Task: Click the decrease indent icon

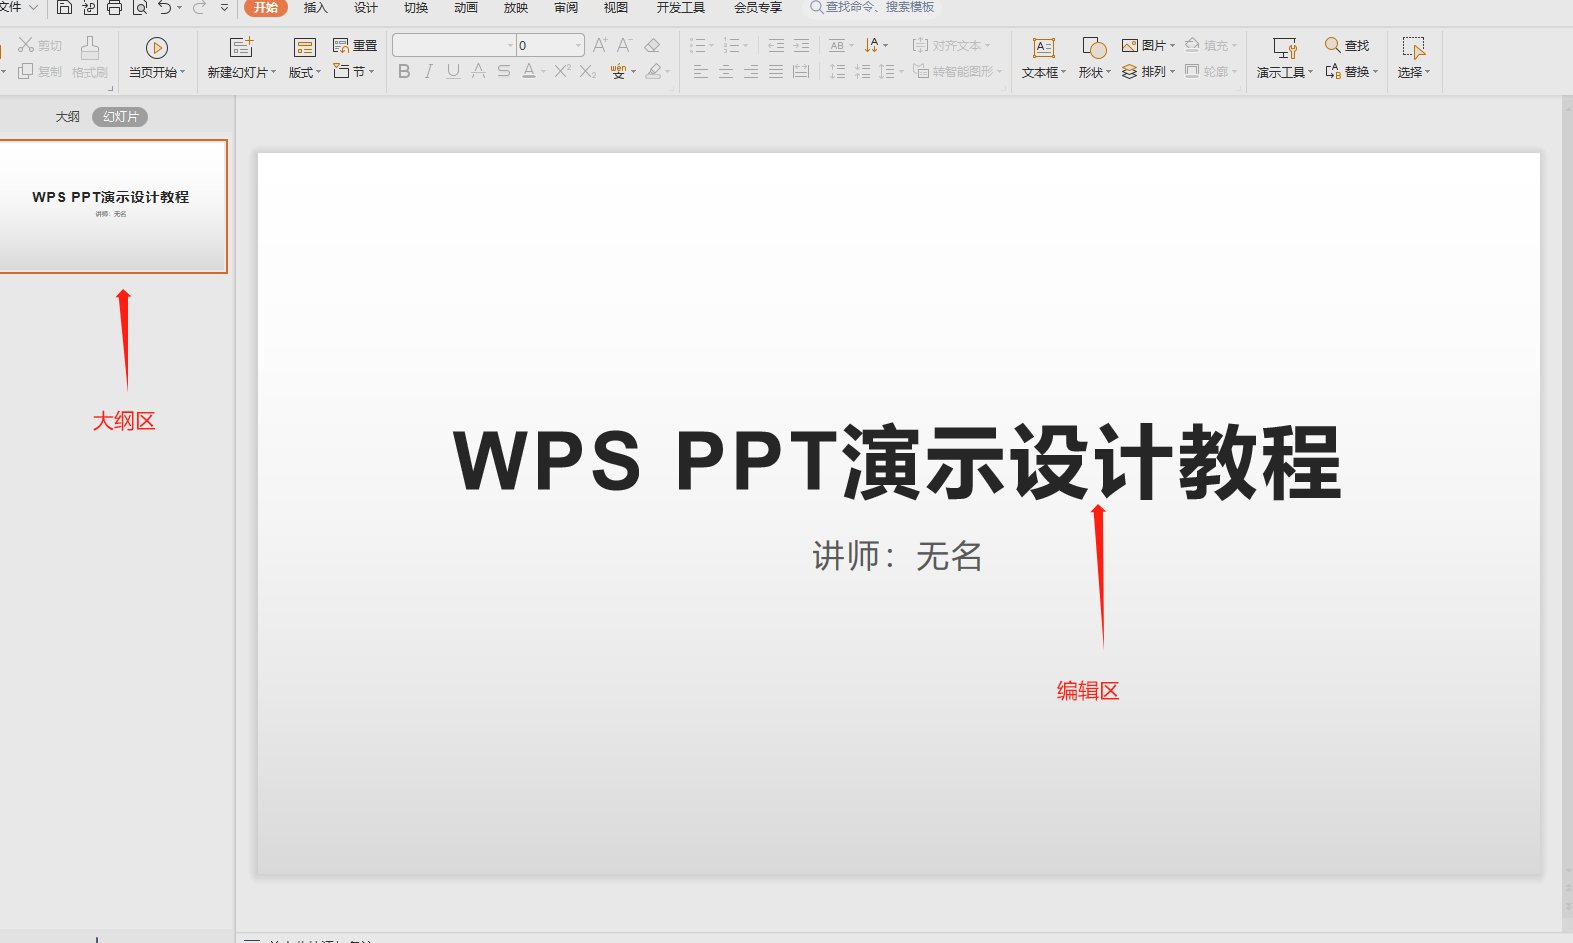Action: point(776,45)
